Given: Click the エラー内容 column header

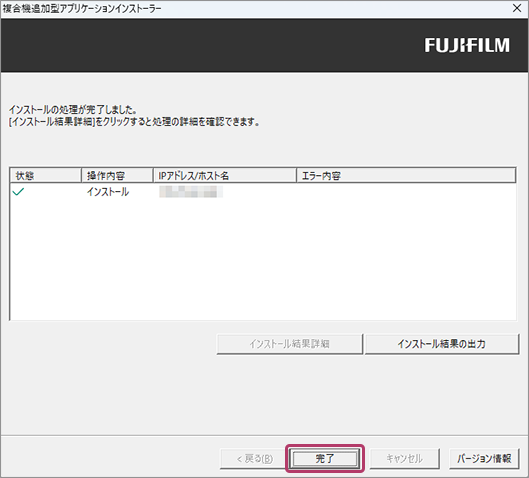Looking at the screenshot, I should [406, 175].
